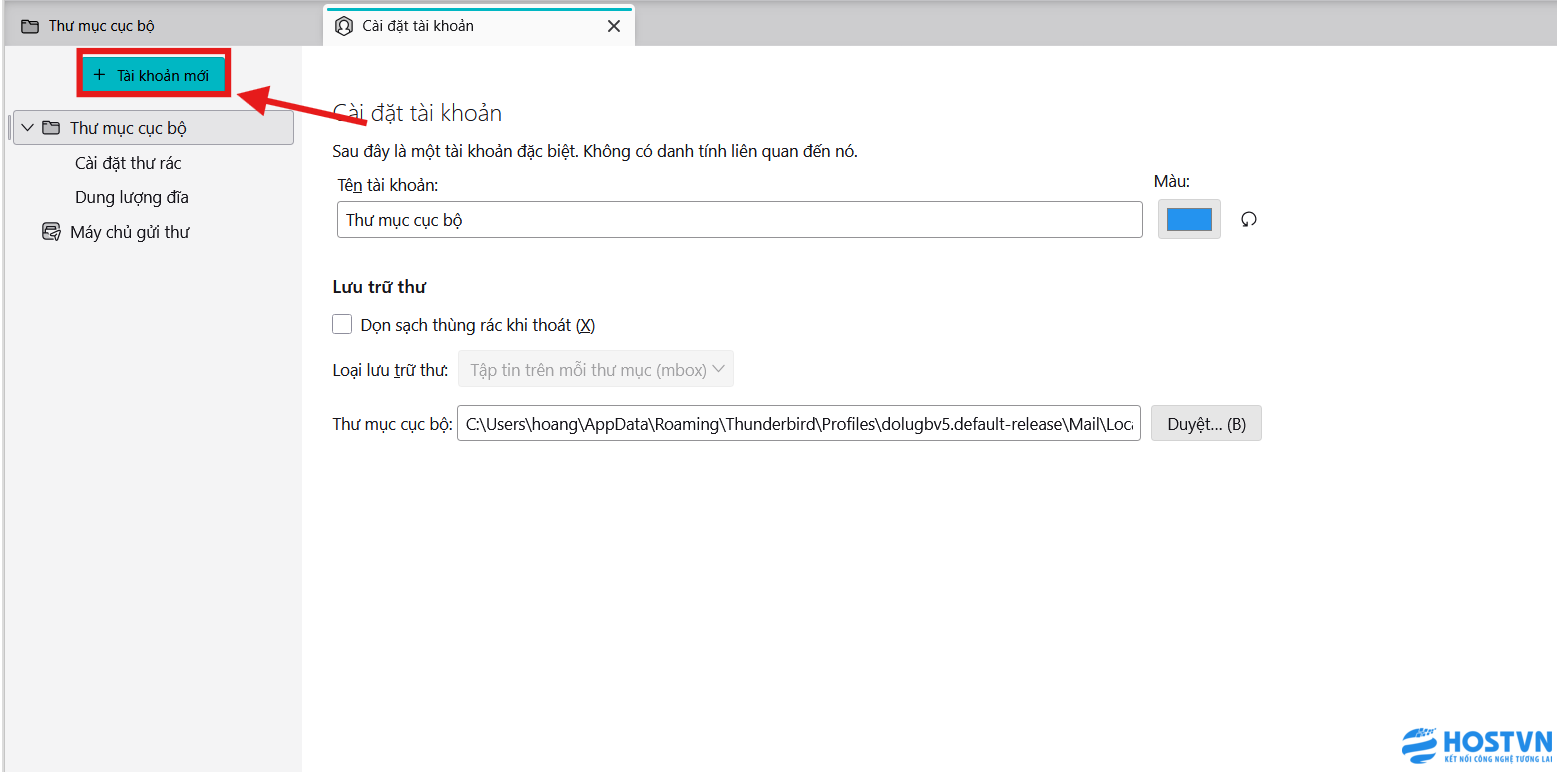The height and width of the screenshot is (772, 1557).
Task: Open the Loại lưu trữ thư dropdown
Action: coord(596,370)
